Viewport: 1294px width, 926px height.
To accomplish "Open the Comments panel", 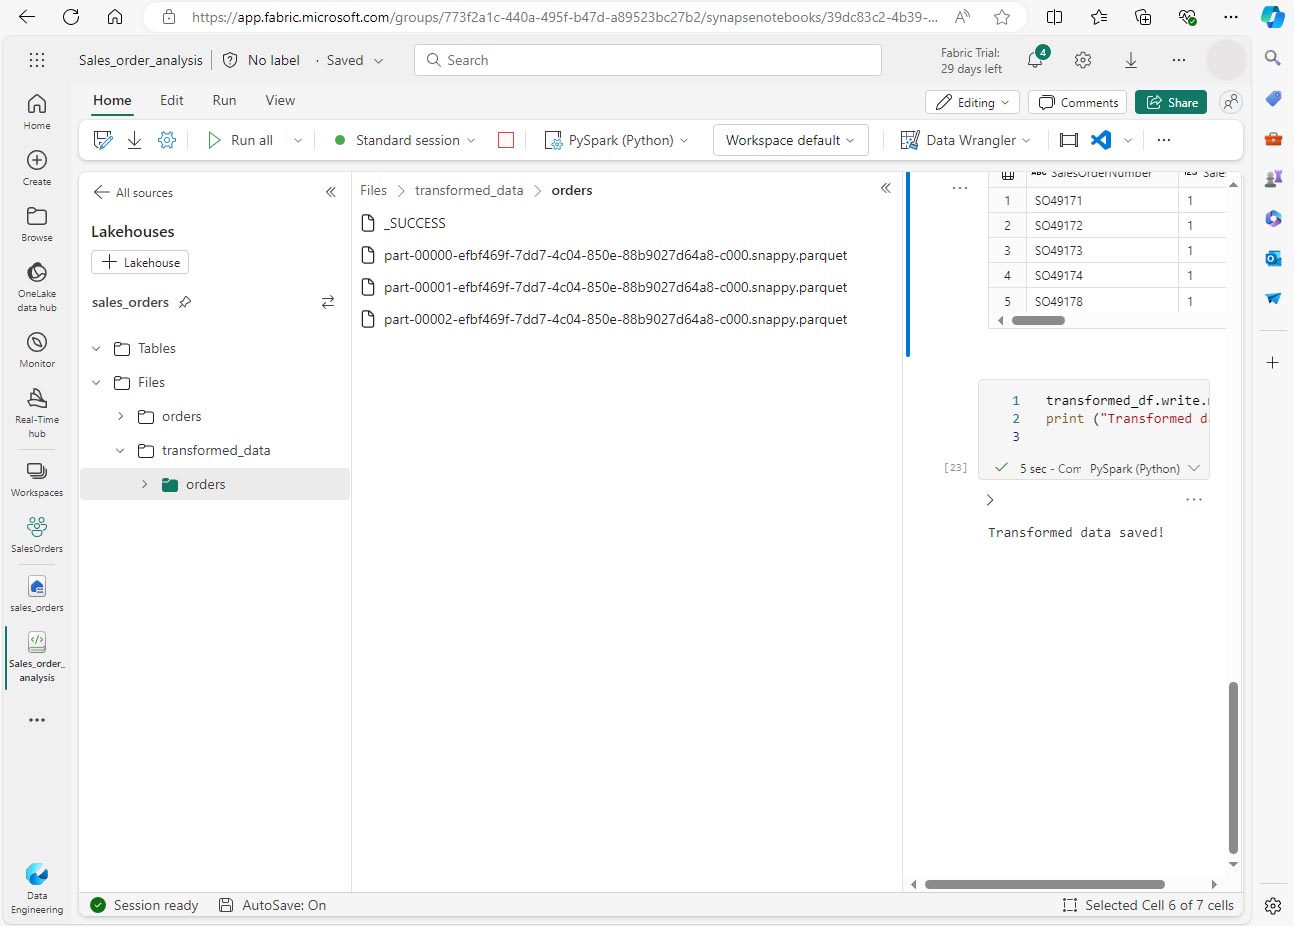I will coord(1078,102).
